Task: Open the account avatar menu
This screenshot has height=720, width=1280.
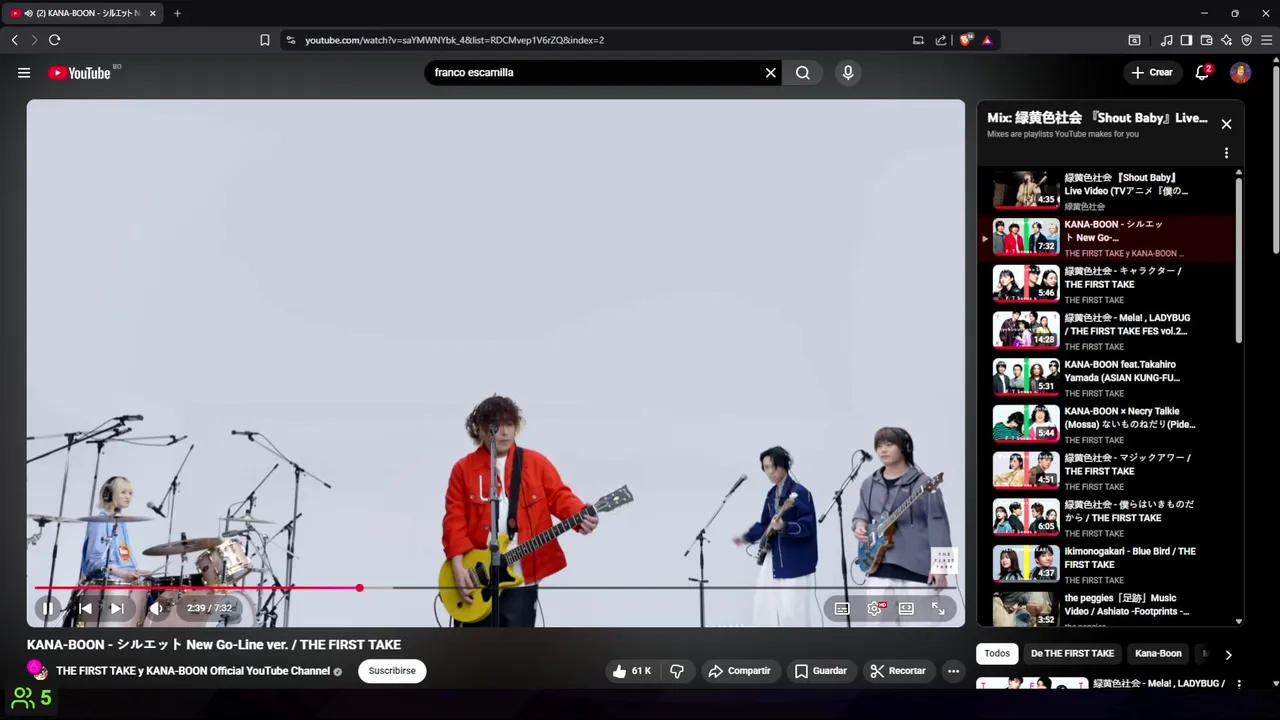Action: pyautogui.click(x=1240, y=72)
